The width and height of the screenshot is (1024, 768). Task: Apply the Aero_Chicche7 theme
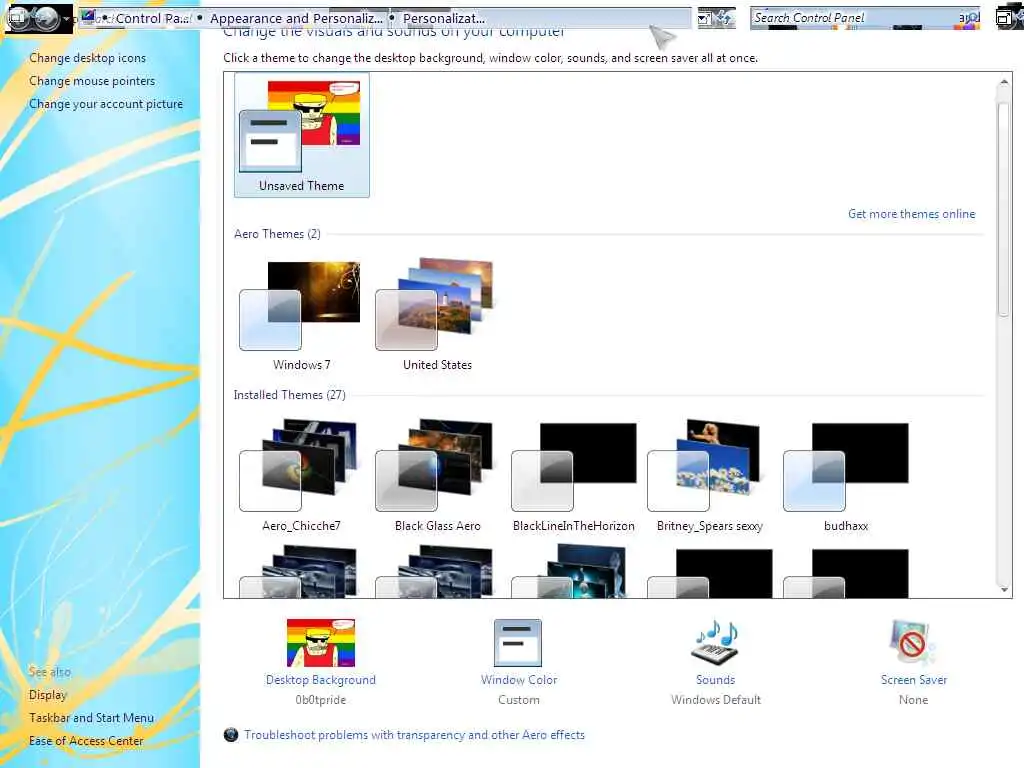tap(301, 476)
